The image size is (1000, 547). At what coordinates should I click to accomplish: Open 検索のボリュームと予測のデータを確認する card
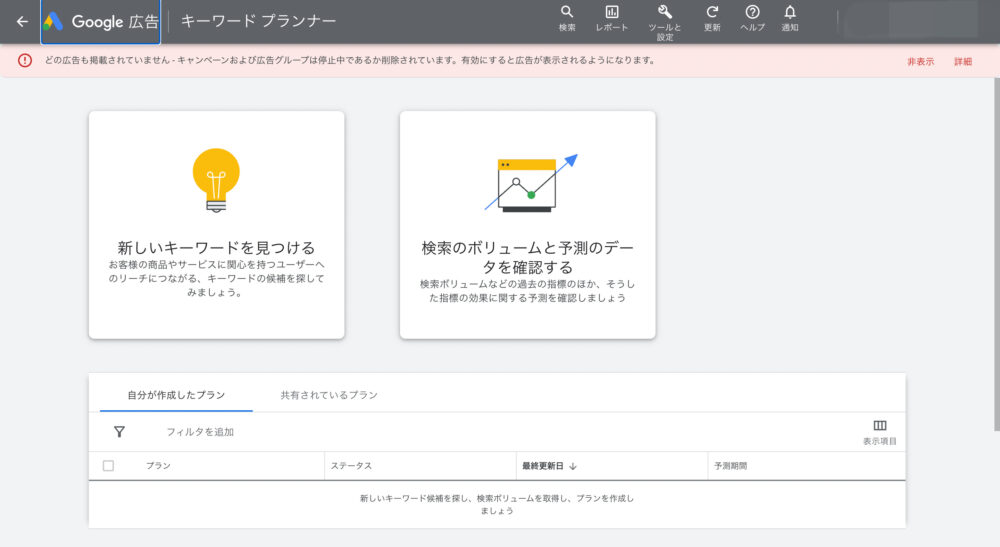[527, 225]
